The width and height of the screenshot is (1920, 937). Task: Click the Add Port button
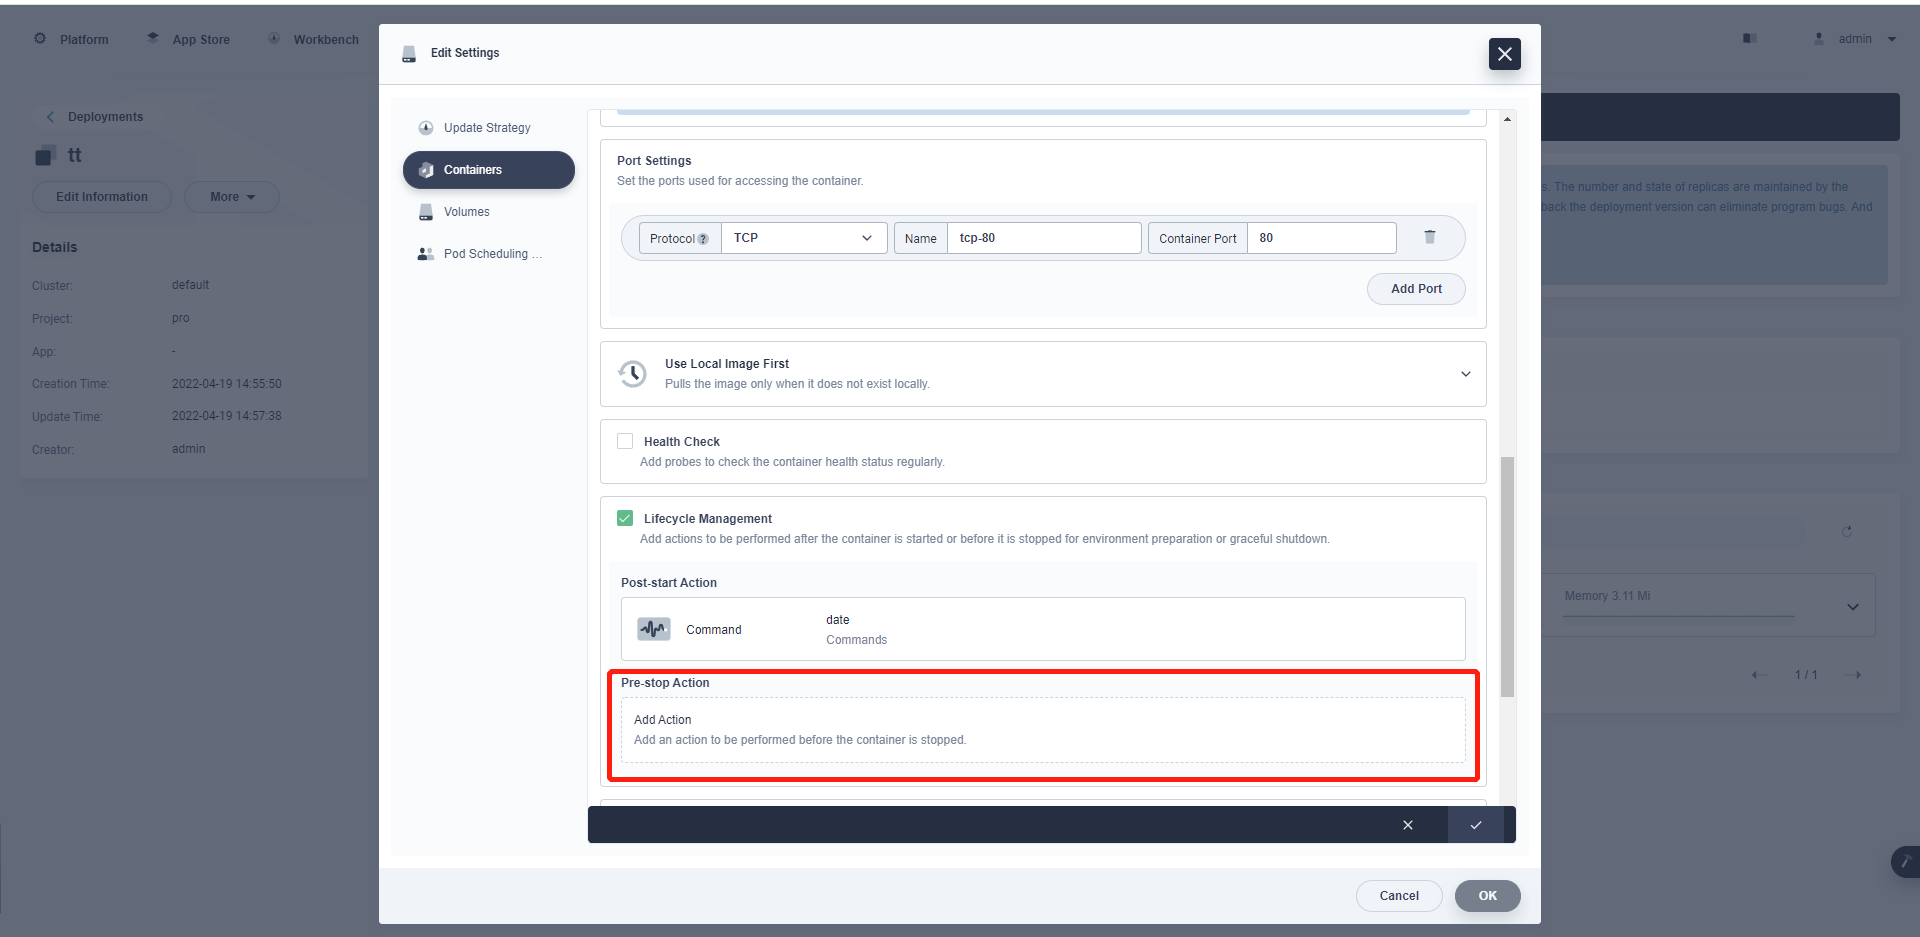pyautogui.click(x=1416, y=289)
